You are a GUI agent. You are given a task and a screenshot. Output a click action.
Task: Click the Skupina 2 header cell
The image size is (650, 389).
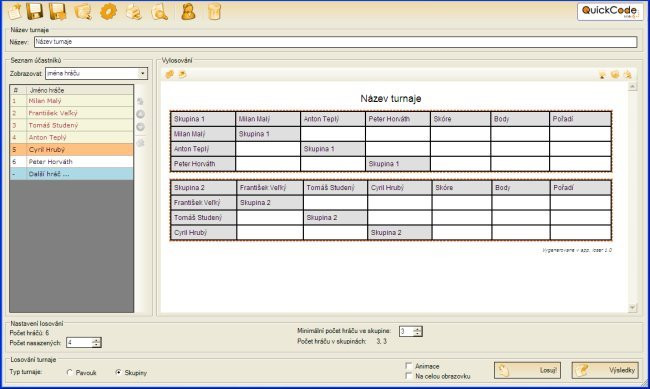click(203, 188)
